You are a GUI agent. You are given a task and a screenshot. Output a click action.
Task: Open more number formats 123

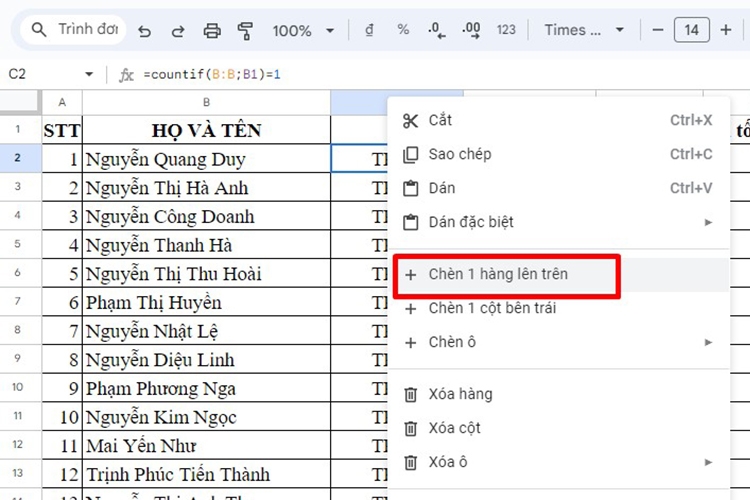tap(506, 30)
